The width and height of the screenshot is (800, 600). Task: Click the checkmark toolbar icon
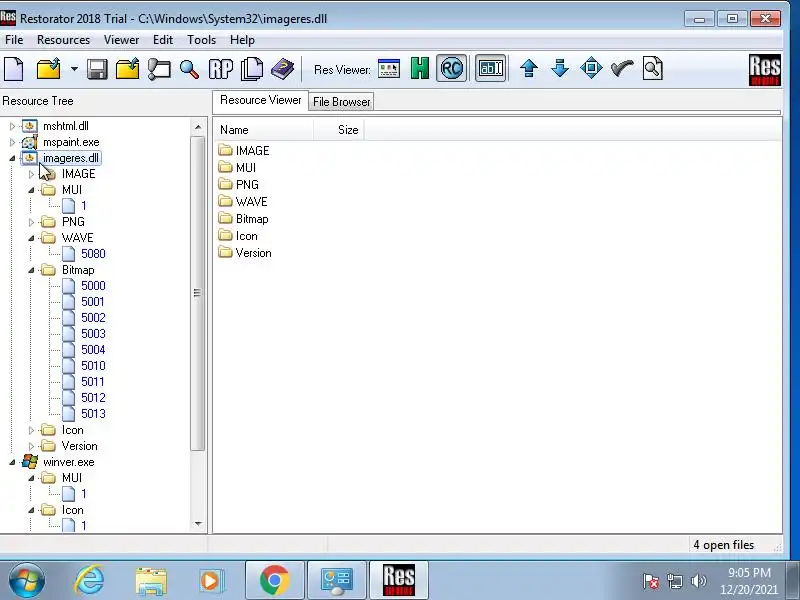coord(622,68)
